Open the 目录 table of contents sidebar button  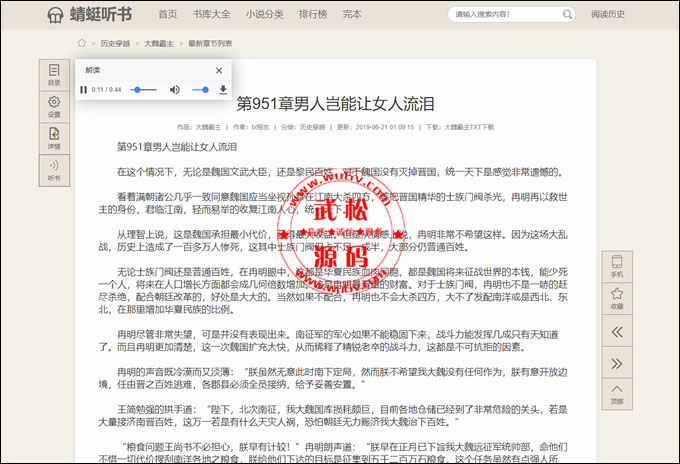54,75
